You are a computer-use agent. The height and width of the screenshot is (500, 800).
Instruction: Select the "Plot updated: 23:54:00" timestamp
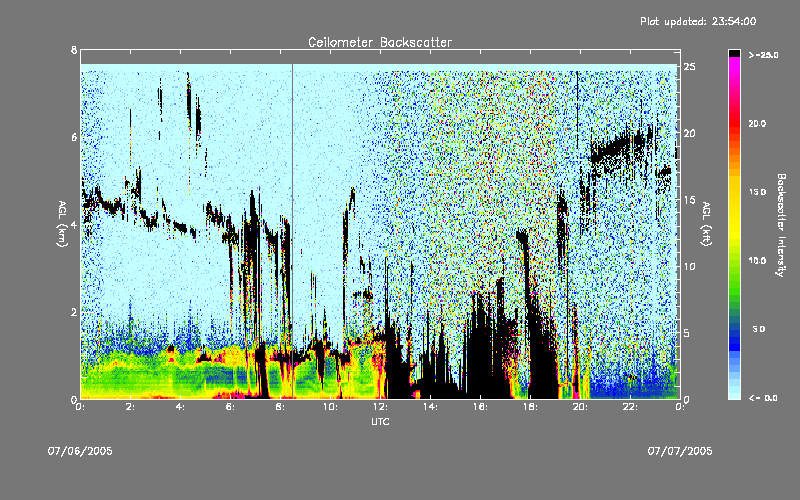698,21
